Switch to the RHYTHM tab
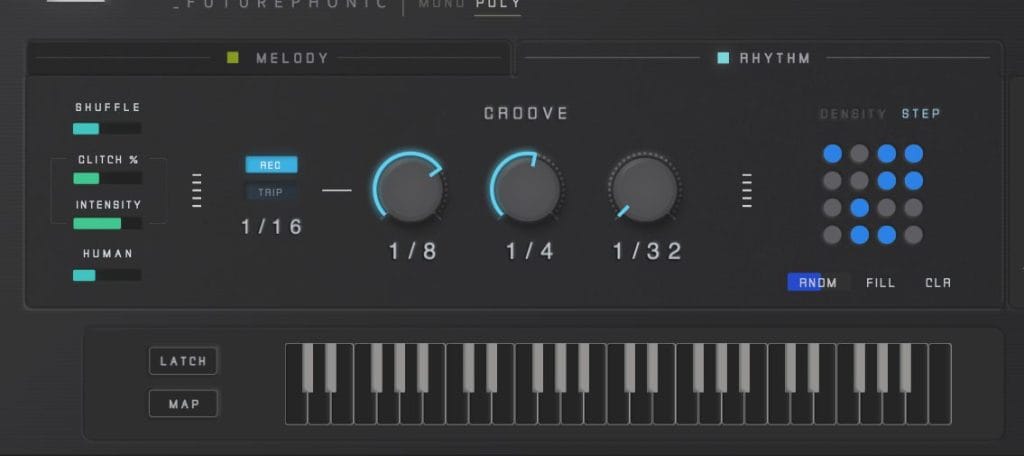This screenshot has width=1024, height=456. pos(775,58)
